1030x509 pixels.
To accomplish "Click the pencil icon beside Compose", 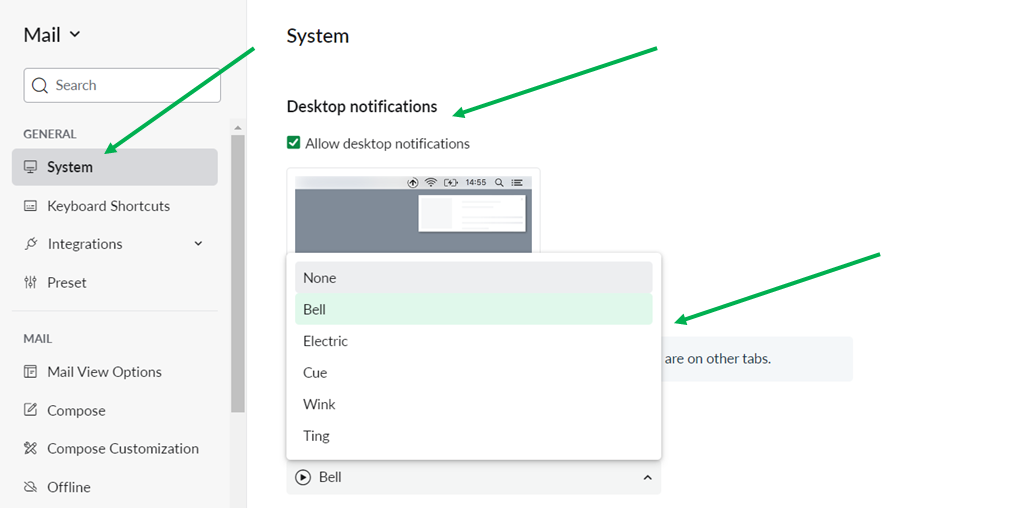I will [x=30, y=410].
